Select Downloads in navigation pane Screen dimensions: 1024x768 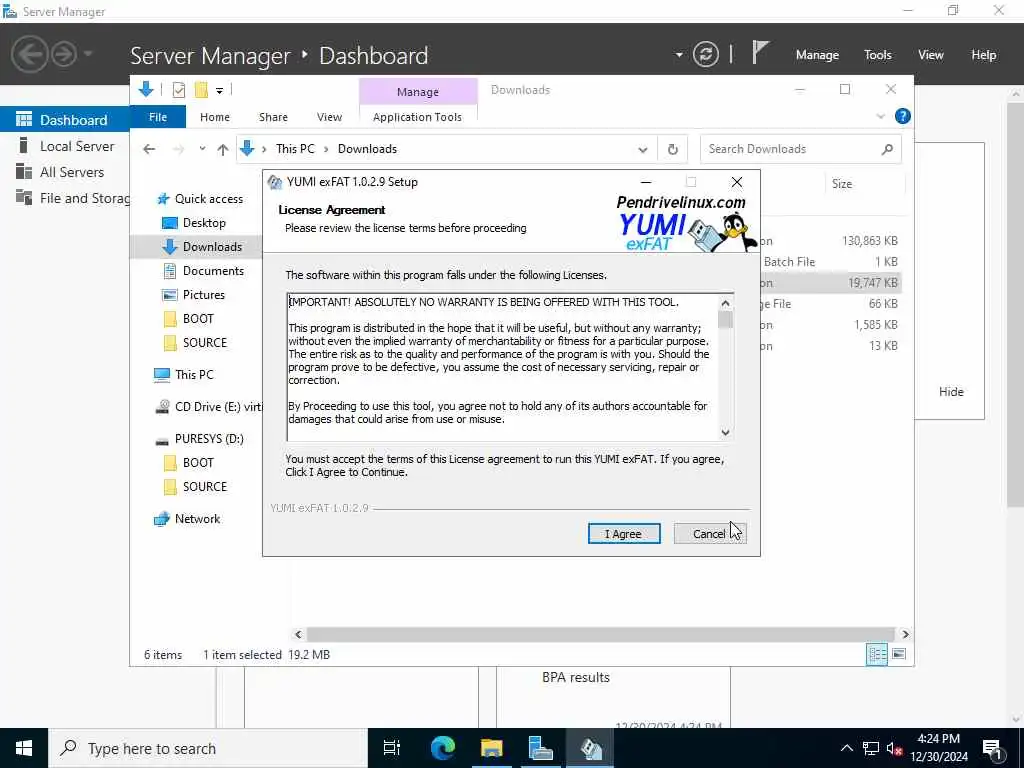click(212, 247)
